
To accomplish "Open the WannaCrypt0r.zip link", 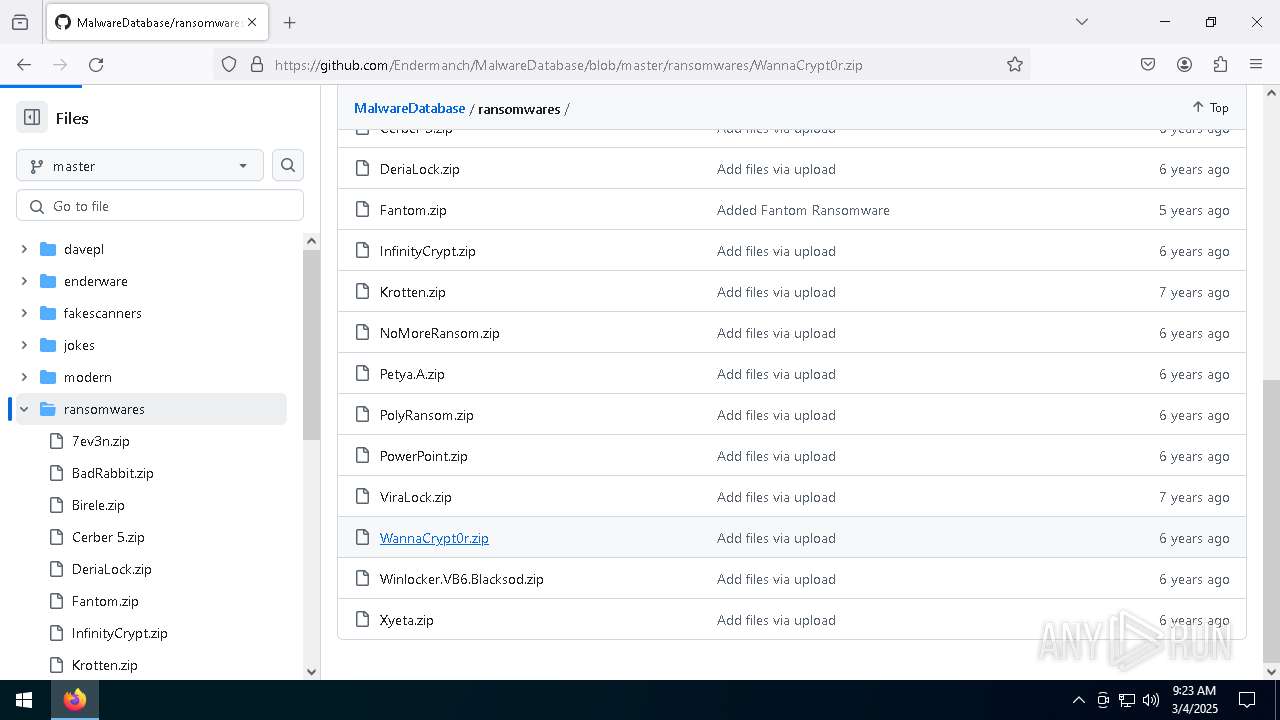I will [x=434, y=538].
